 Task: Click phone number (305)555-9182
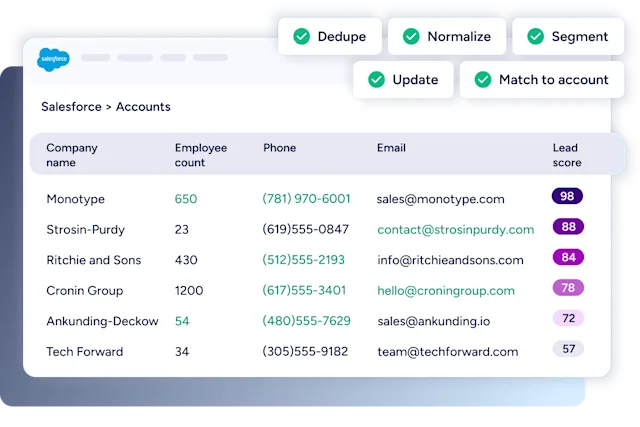305,352
